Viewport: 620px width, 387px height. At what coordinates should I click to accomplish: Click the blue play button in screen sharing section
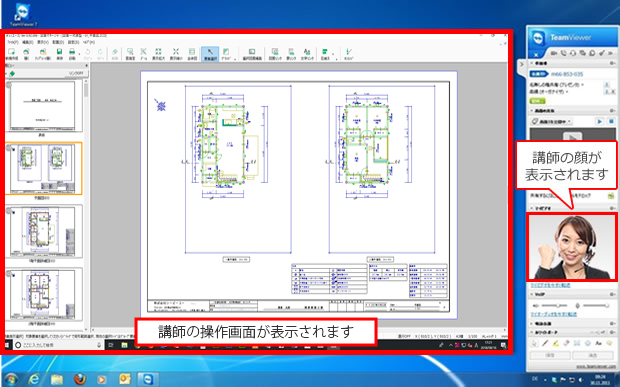point(600,122)
